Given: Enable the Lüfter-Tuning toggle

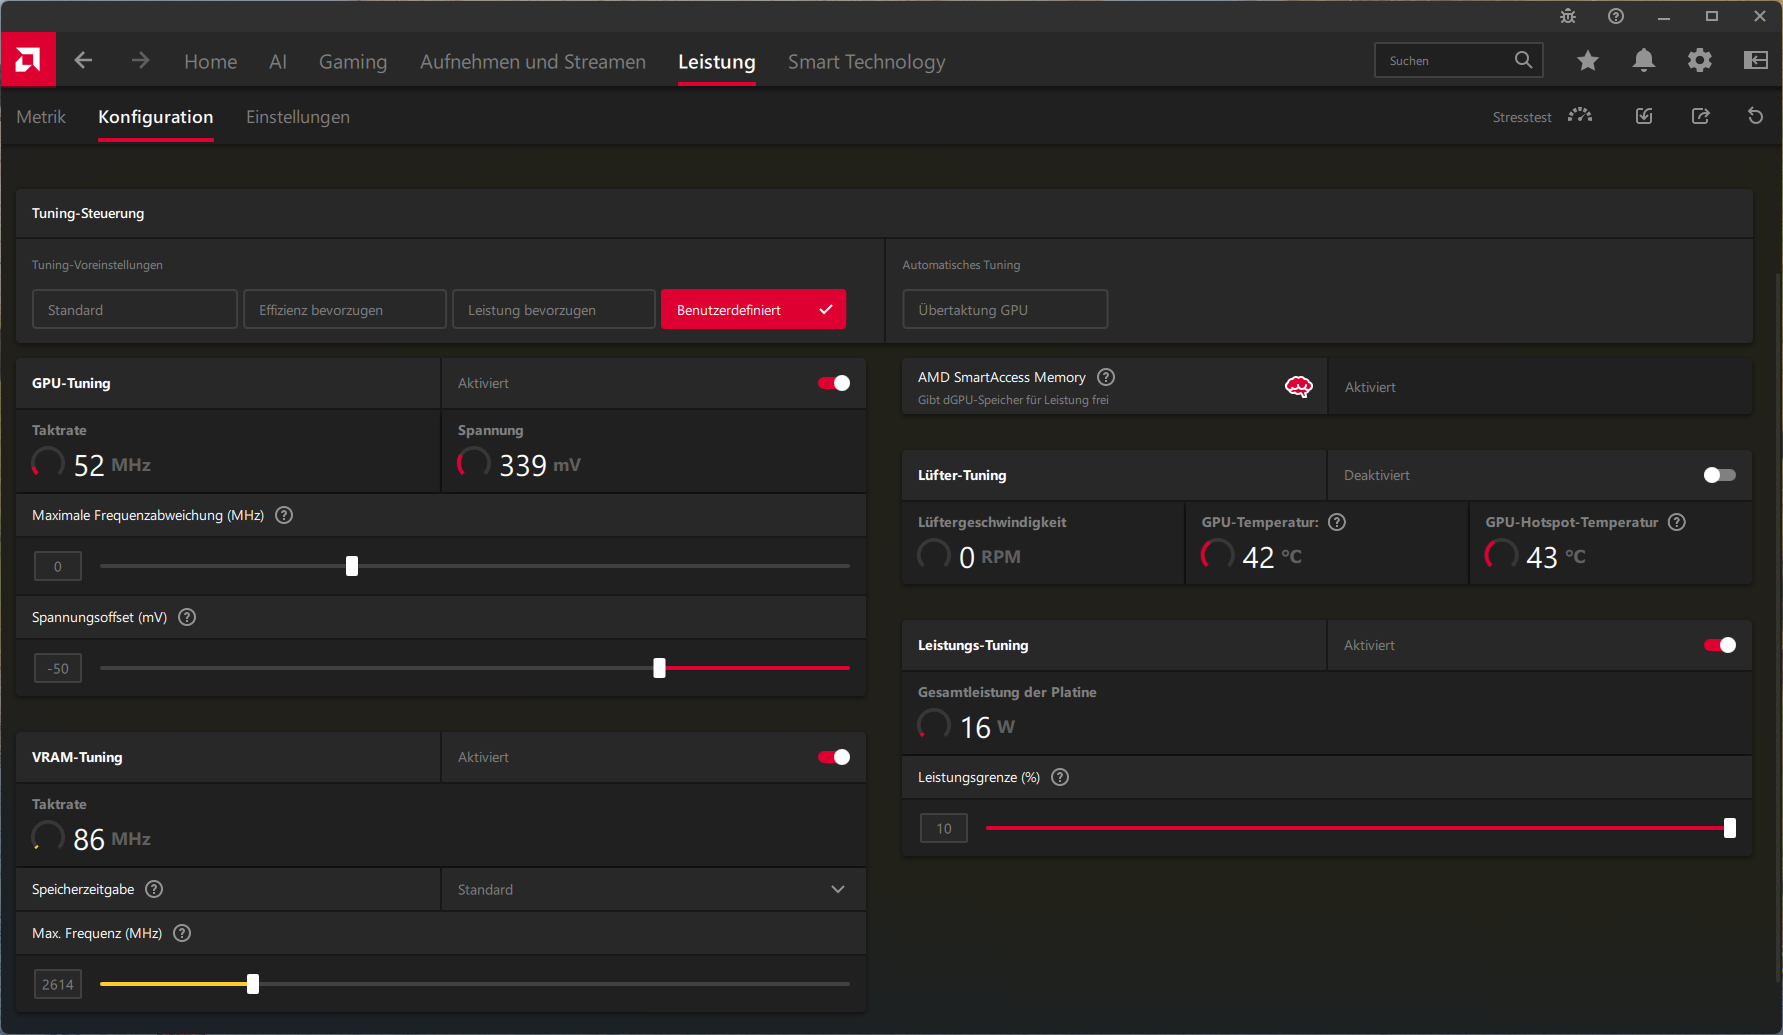Looking at the screenshot, I should point(1720,475).
